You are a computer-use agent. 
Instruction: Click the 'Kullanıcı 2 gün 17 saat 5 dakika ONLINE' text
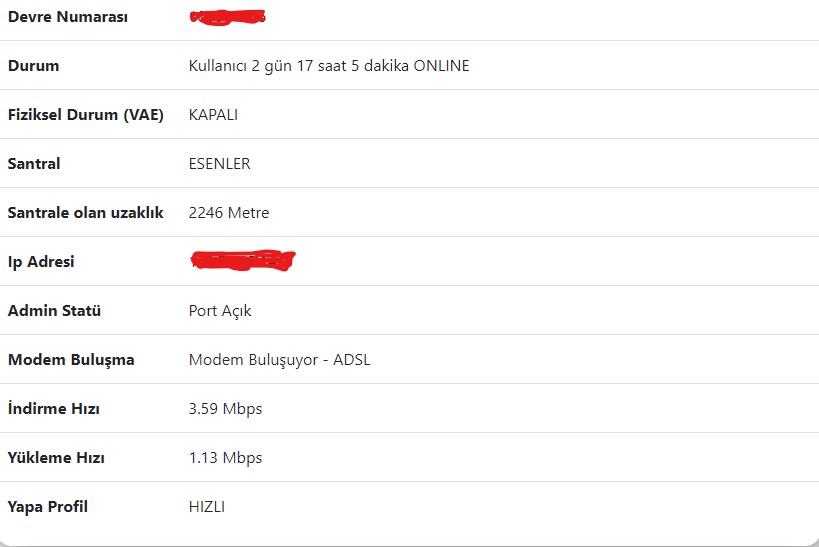coord(329,66)
